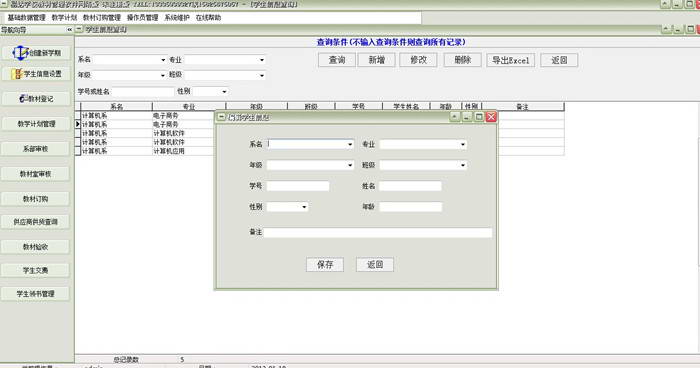Screen dimensions: 700x368
Task: Click the 查询 button
Action: coord(337,60)
